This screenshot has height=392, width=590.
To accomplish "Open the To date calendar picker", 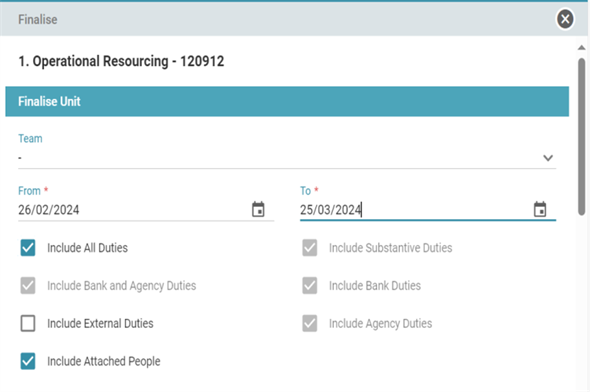I will click(x=540, y=209).
